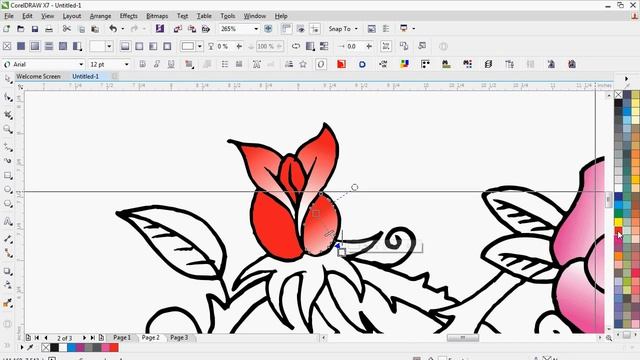
Task: Click the Import icon
Action: (x=178, y=29)
